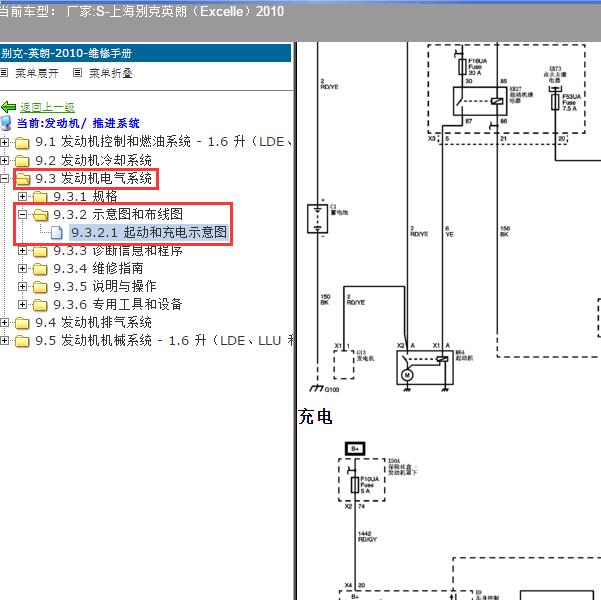Select 9.3.1 规格 tree item
601x600 pixels.
[85, 196]
